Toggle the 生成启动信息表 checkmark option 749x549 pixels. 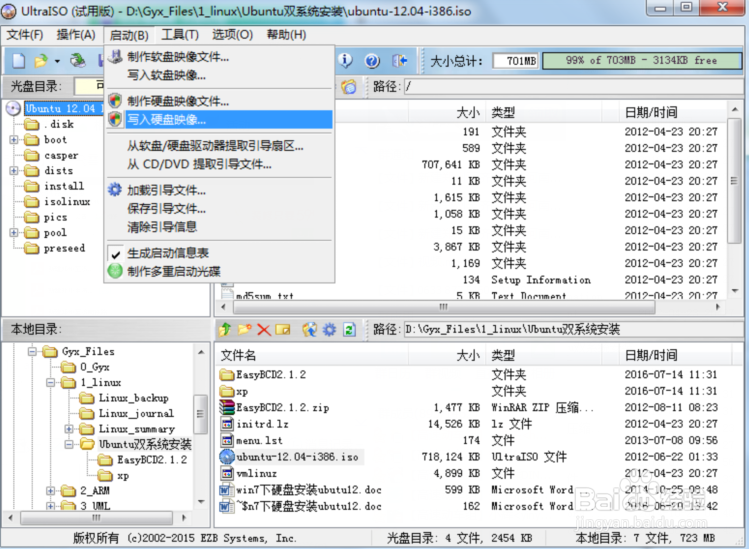(x=220, y=253)
